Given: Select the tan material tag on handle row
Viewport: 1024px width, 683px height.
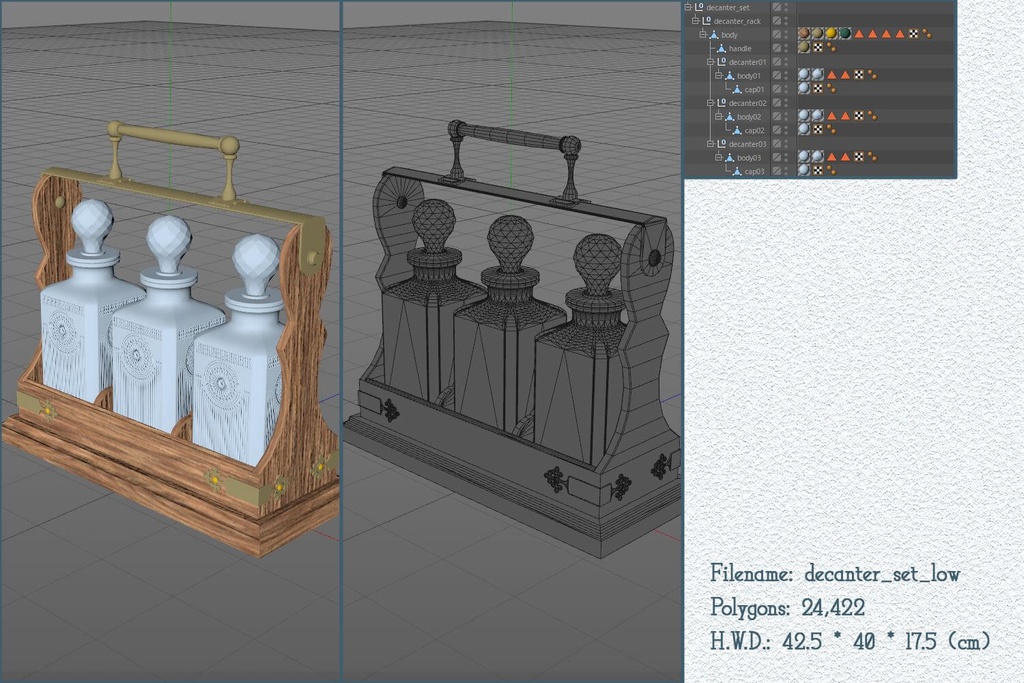Looking at the screenshot, I should pyautogui.click(x=804, y=48).
